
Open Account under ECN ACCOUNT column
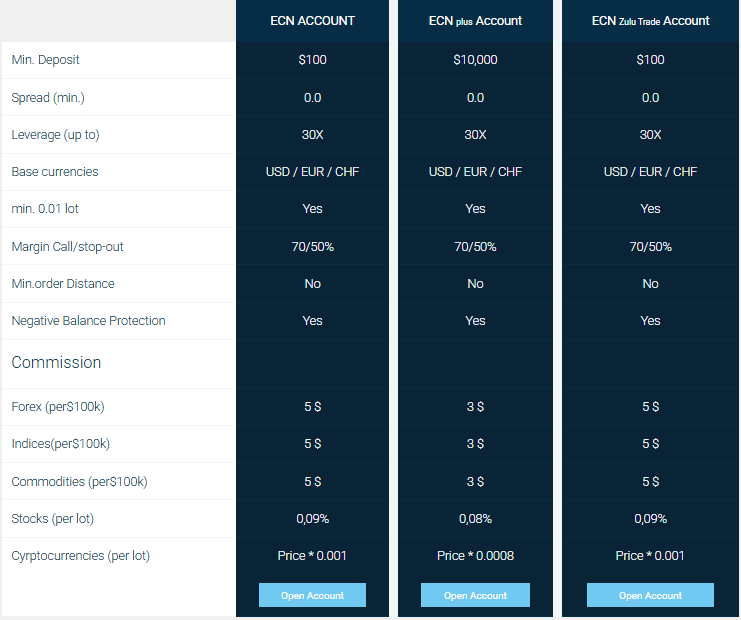[x=312, y=595]
